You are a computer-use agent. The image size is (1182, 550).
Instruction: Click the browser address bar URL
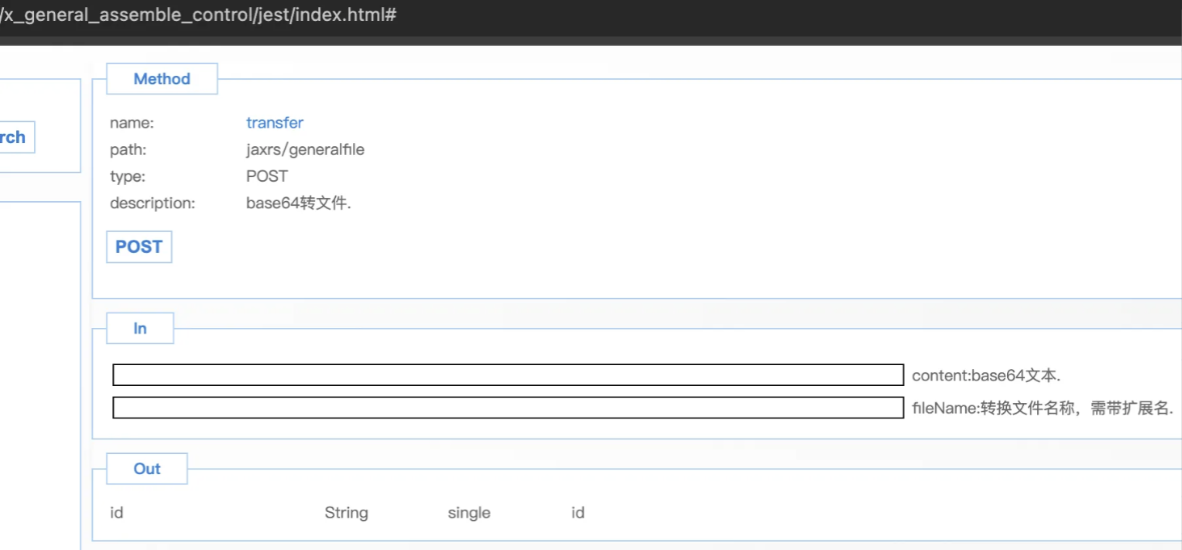(x=200, y=17)
